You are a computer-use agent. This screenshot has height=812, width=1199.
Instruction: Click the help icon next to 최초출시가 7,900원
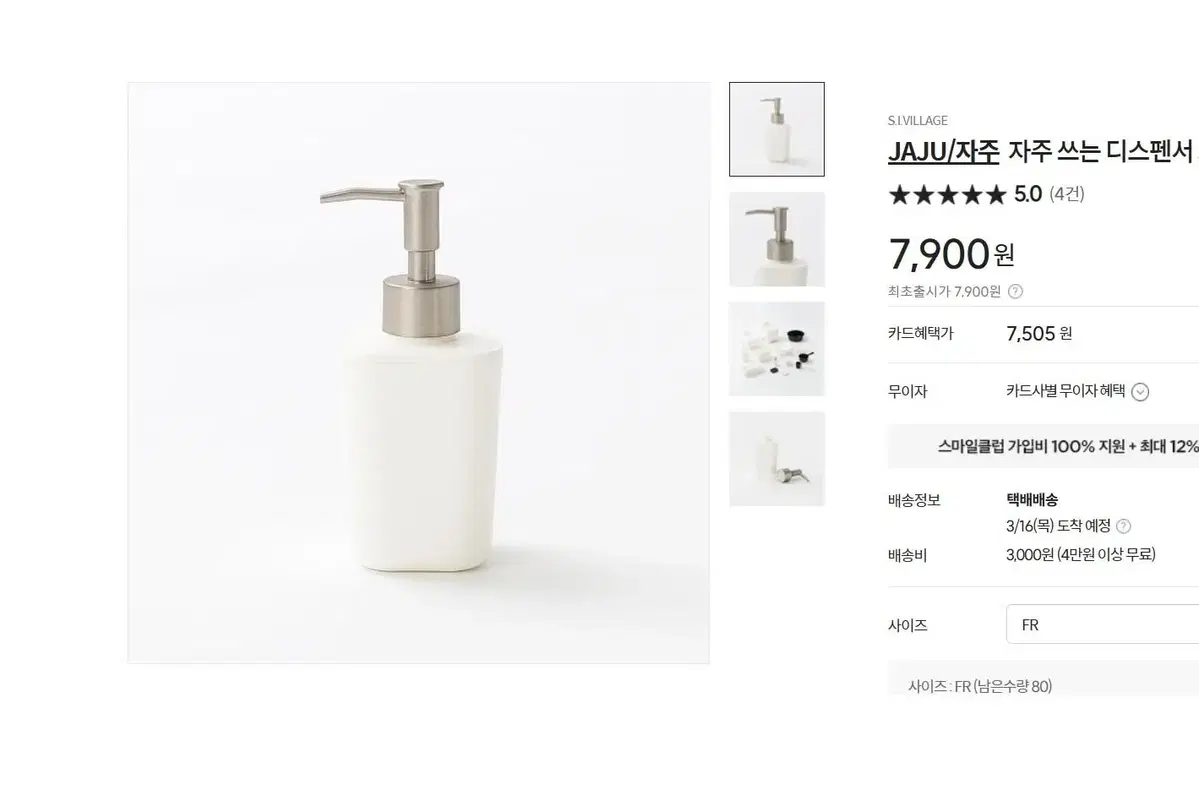click(1015, 291)
